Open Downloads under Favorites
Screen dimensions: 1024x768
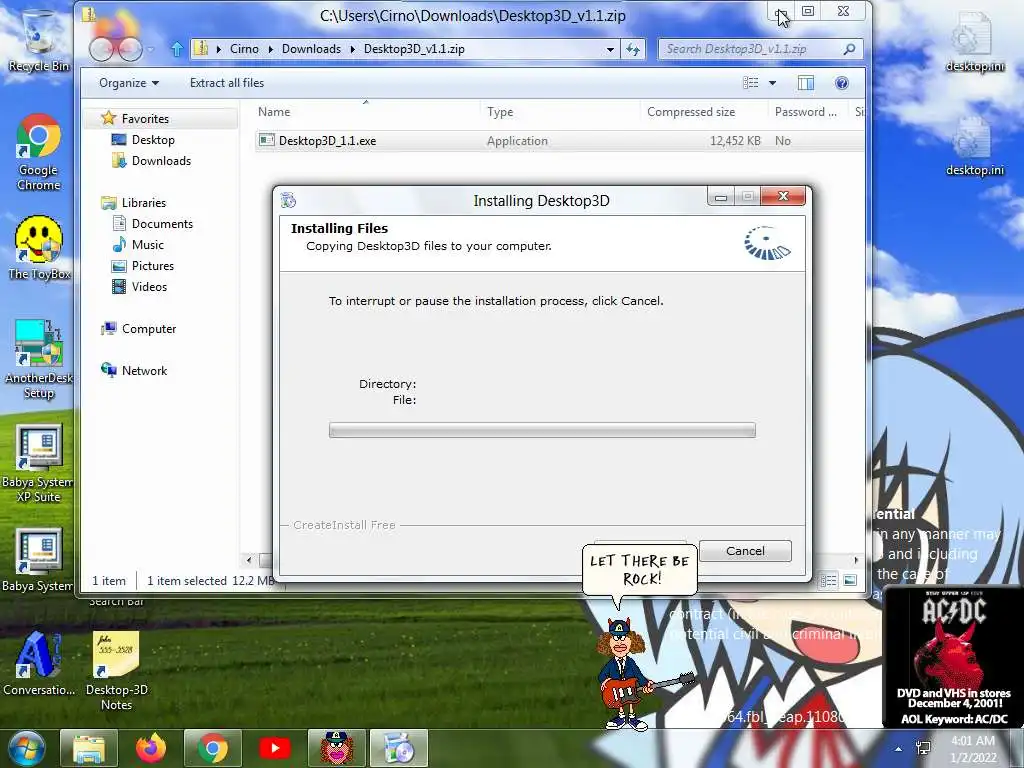(x=161, y=161)
